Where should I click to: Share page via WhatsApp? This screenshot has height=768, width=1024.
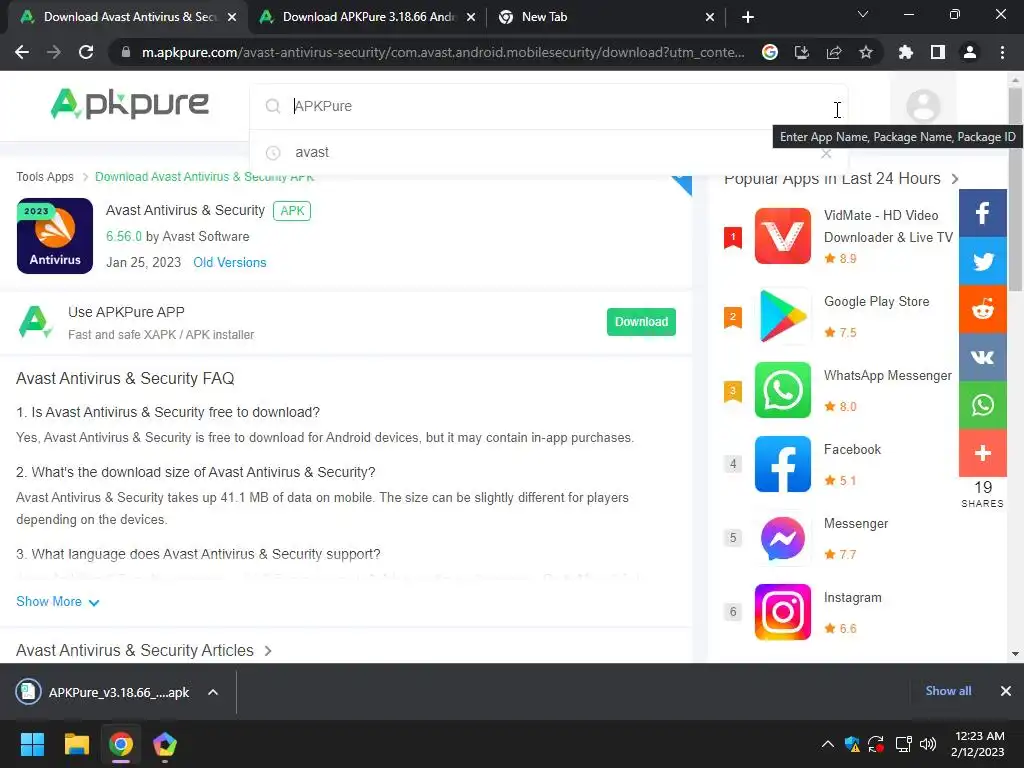pos(982,405)
